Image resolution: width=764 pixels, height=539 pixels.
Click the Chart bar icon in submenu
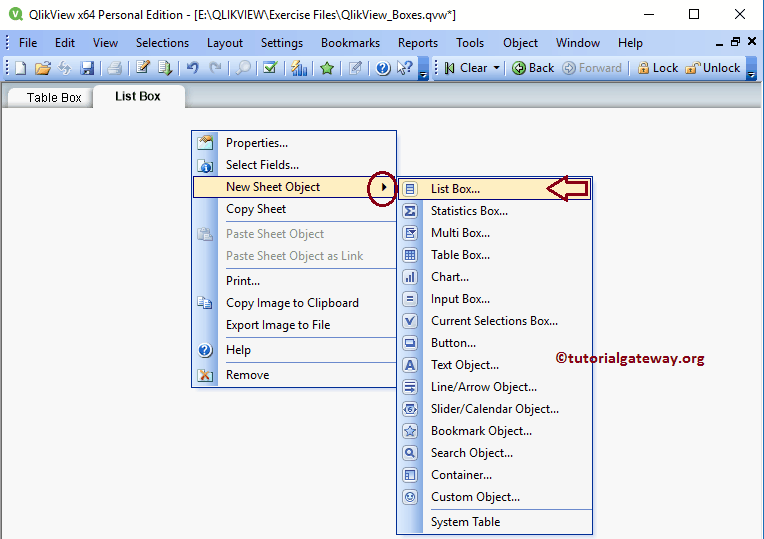[x=410, y=277]
